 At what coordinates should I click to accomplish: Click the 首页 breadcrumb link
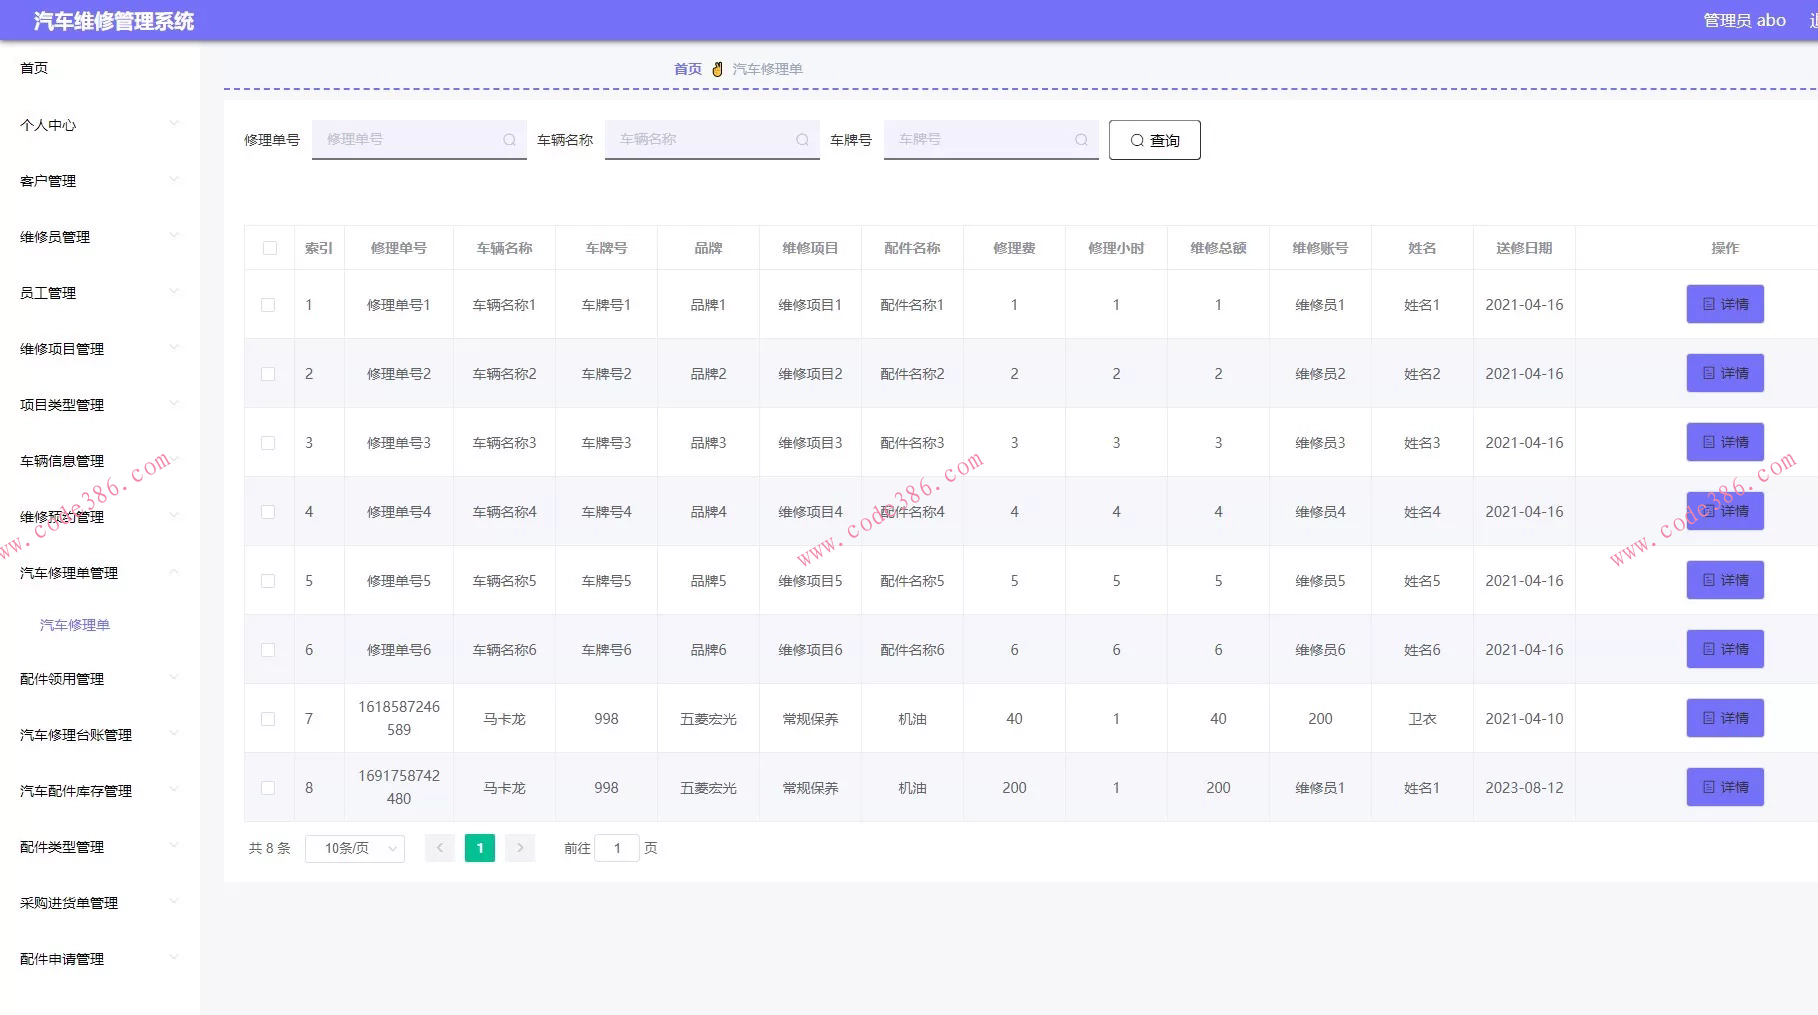click(x=688, y=69)
